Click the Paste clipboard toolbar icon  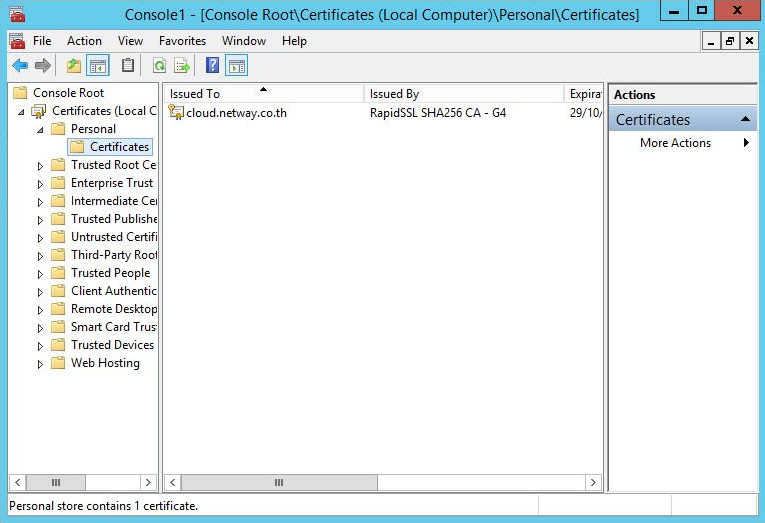(128, 66)
